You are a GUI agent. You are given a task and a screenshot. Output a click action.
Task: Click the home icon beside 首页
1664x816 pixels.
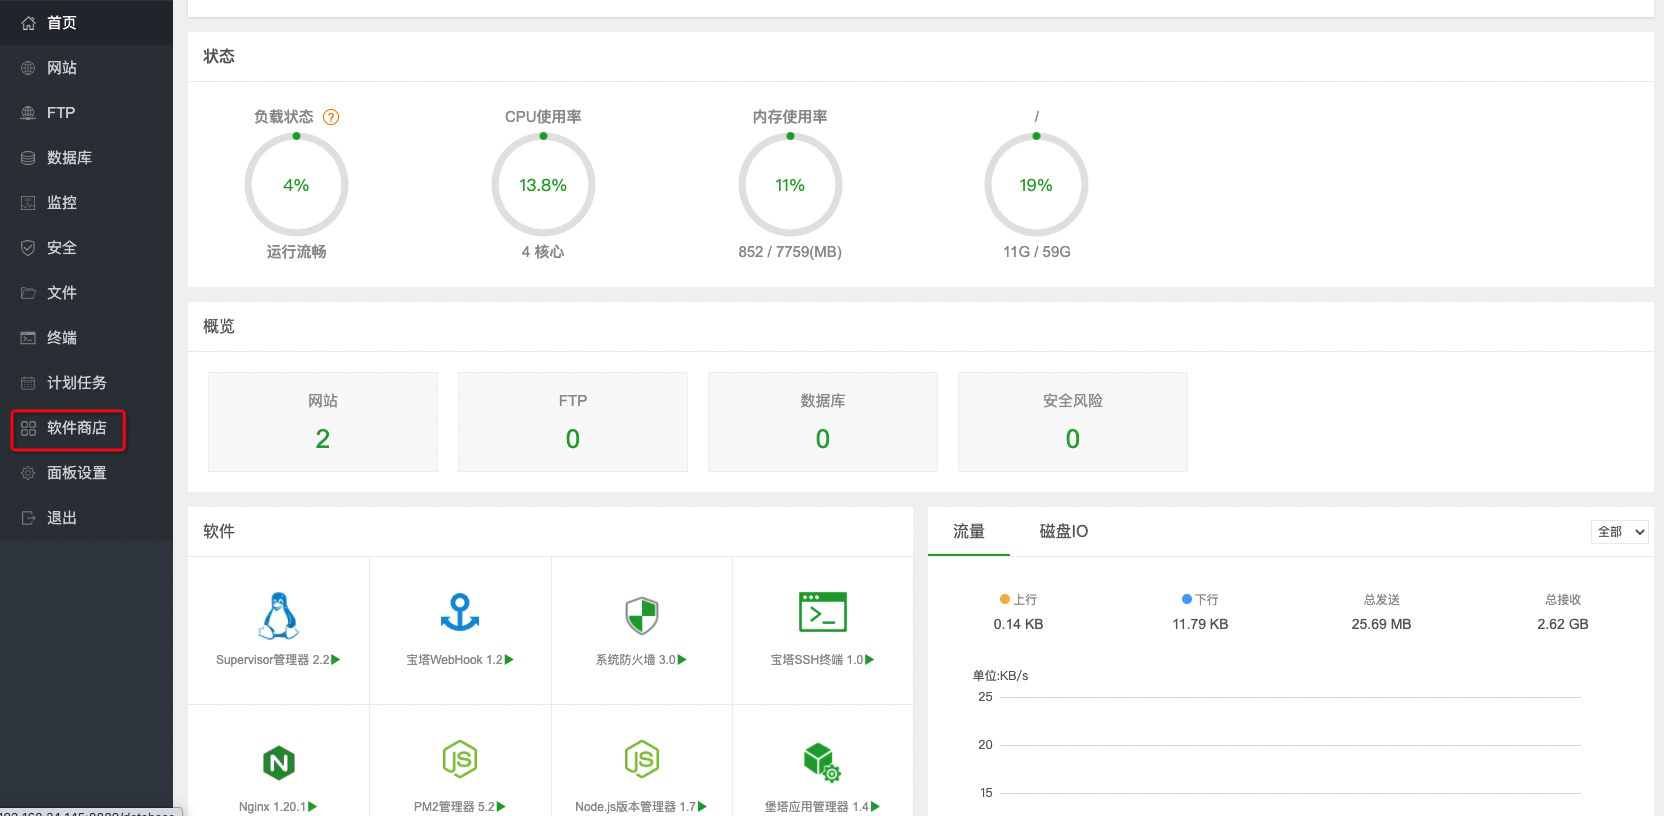coord(28,23)
